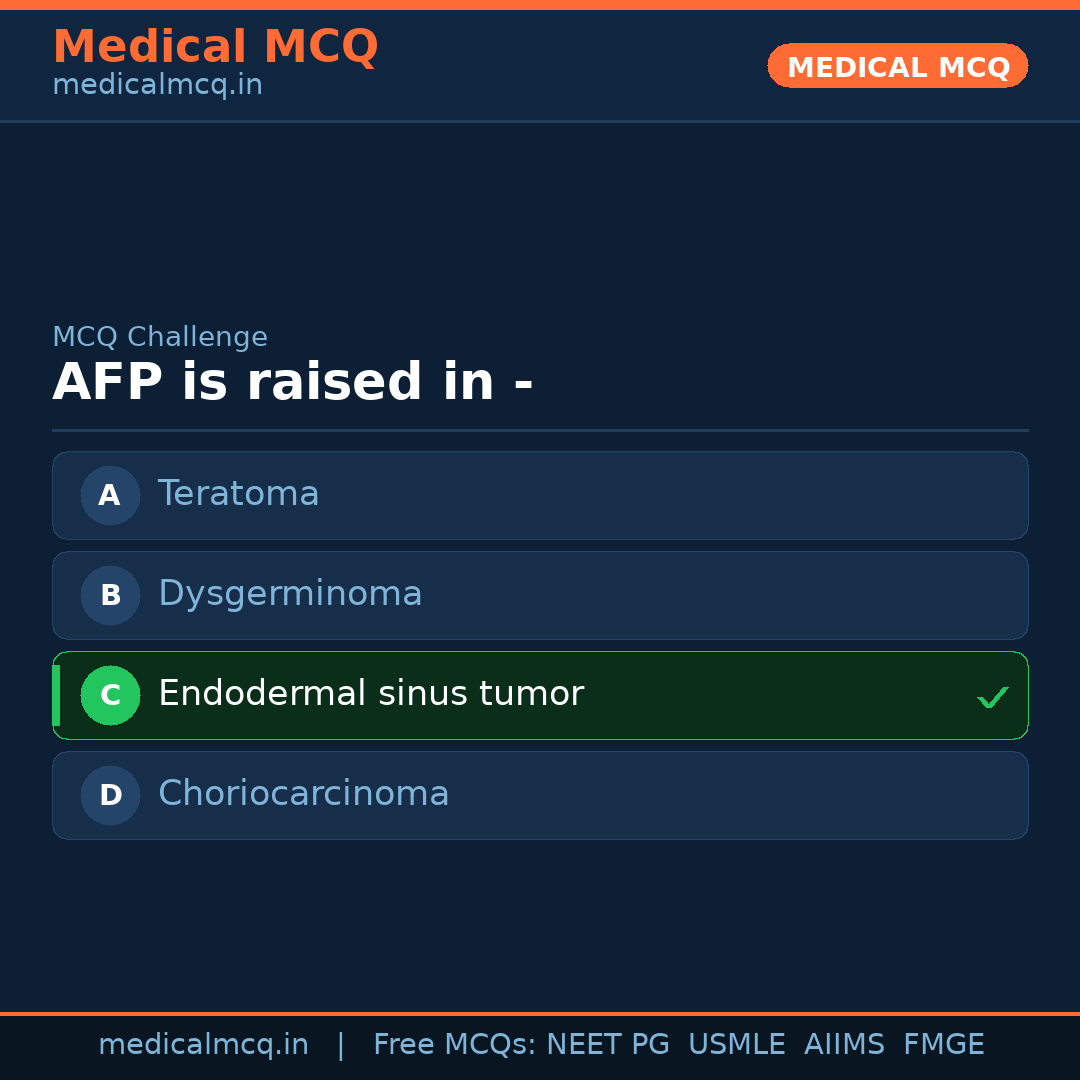Viewport: 1080px width, 1080px height.
Task: Click the FMGE footer text
Action: coord(944,1045)
